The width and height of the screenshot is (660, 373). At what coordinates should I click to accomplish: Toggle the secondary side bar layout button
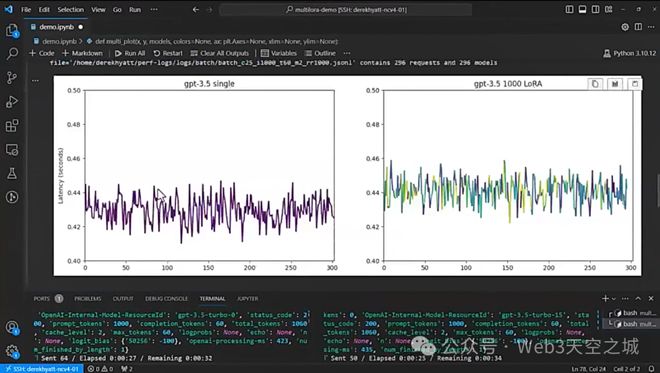pyautogui.click(x=596, y=9)
